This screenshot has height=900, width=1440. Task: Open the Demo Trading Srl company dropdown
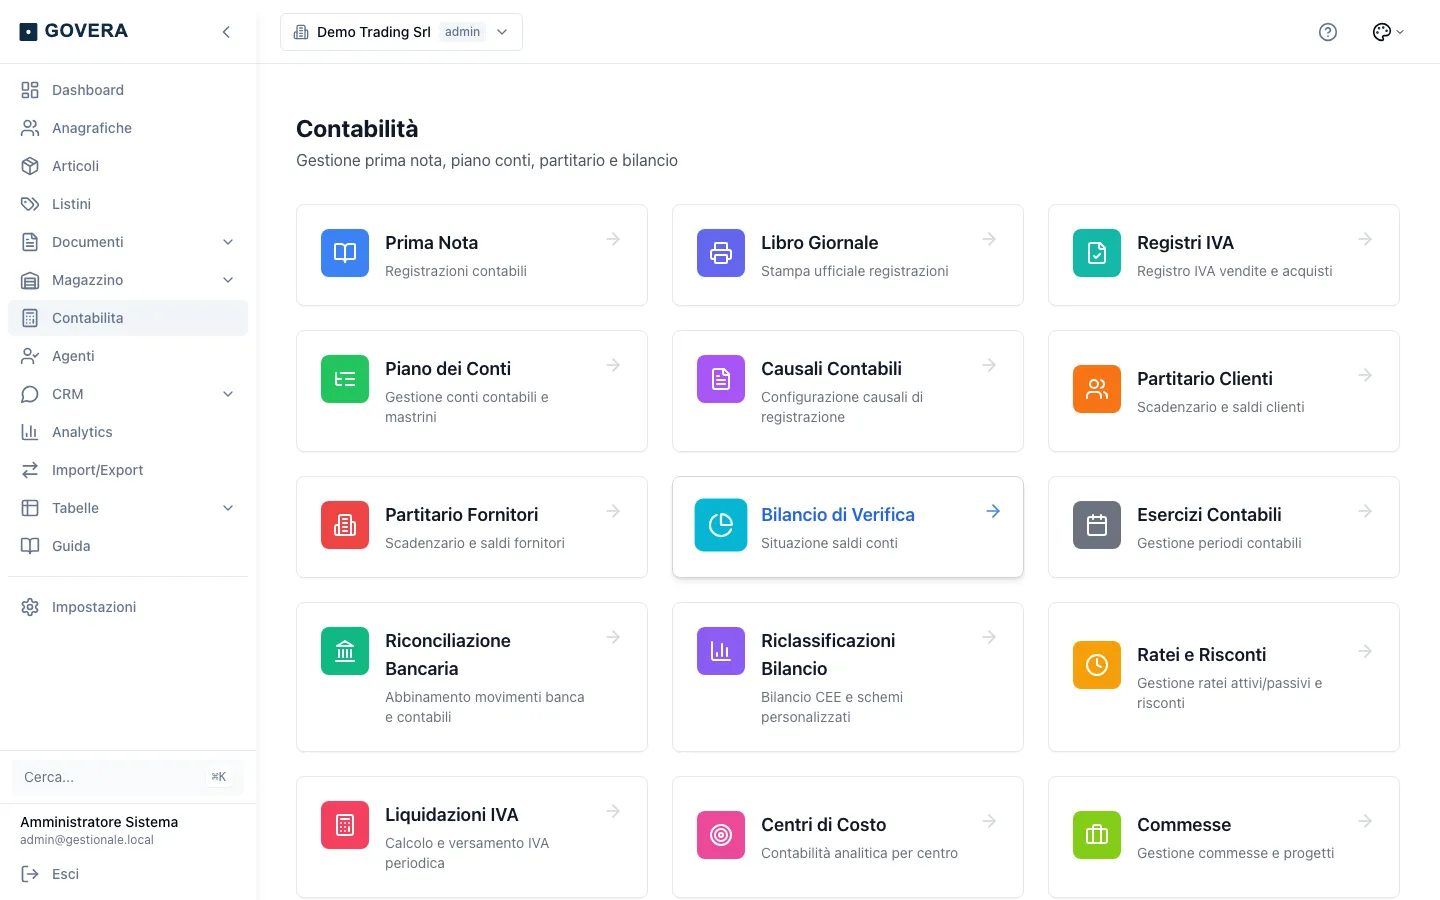pyautogui.click(x=401, y=32)
